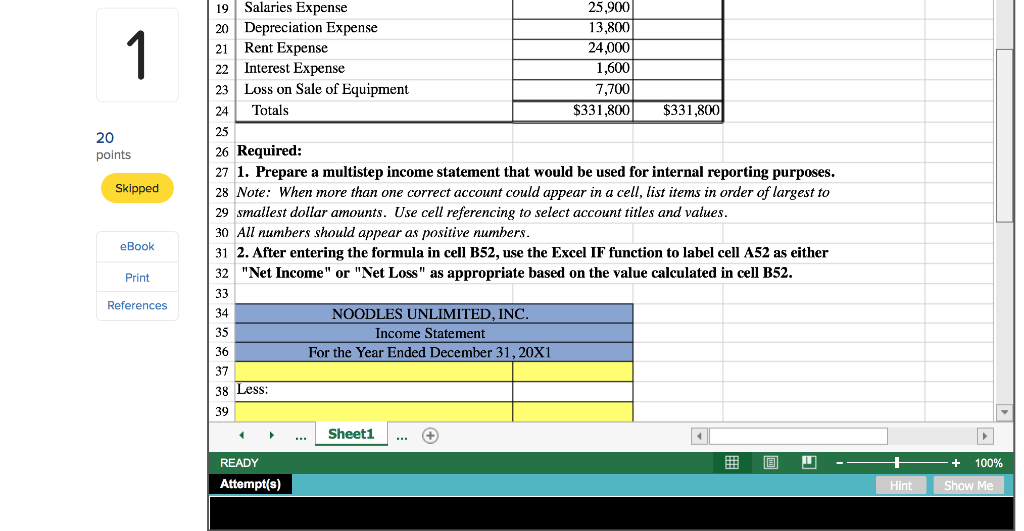Click the Hint button

pyautogui.click(x=901, y=485)
